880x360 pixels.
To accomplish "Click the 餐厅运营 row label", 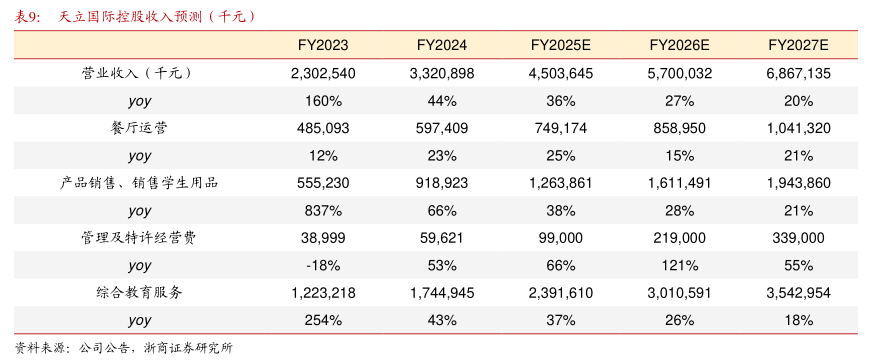I will point(139,128).
